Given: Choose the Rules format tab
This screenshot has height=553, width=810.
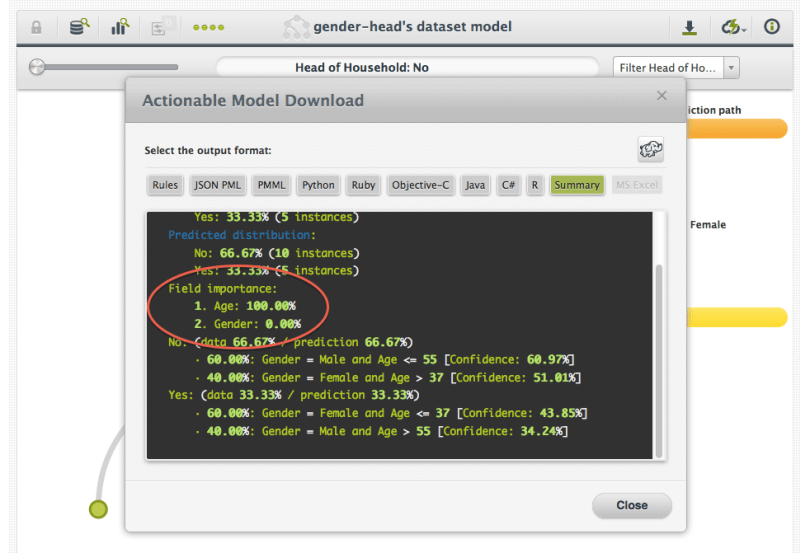Looking at the screenshot, I should (x=164, y=185).
